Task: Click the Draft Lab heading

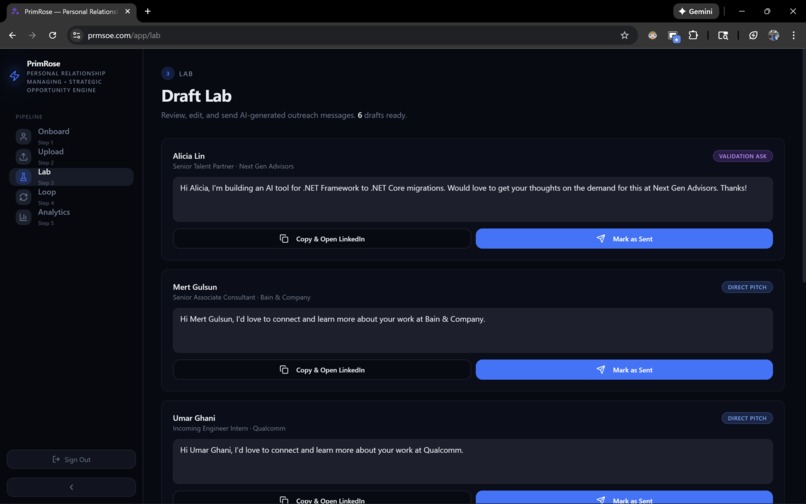Action: 196,96
